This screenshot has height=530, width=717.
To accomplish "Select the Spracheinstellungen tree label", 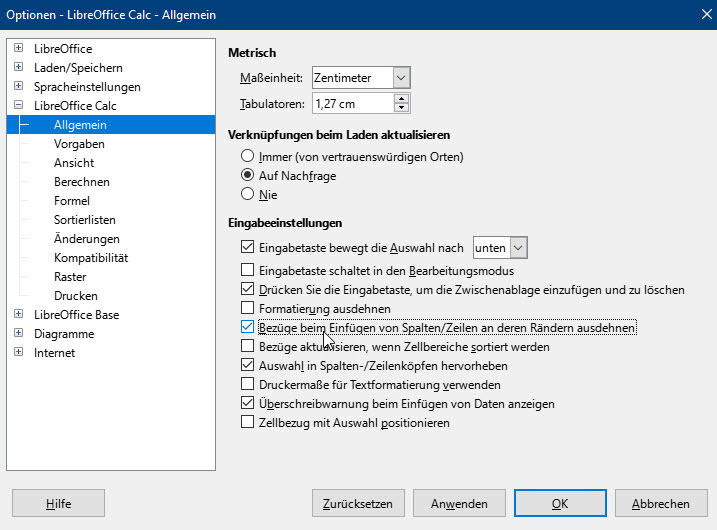I will pos(87,87).
